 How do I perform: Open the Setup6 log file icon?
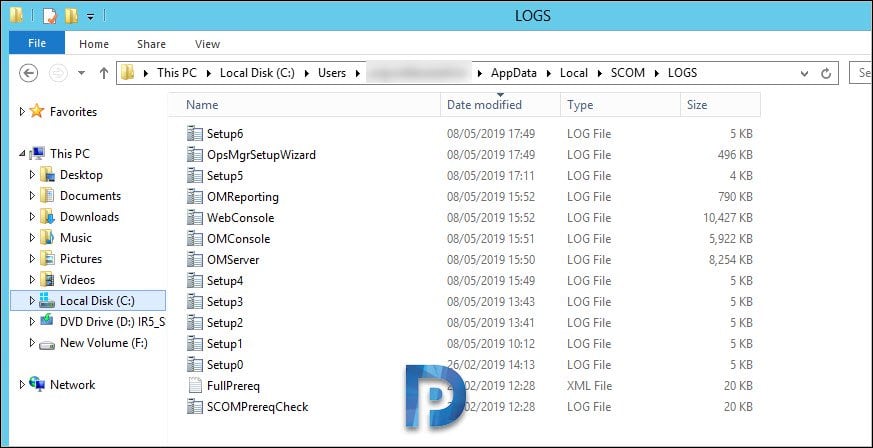(x=194, y=134)
